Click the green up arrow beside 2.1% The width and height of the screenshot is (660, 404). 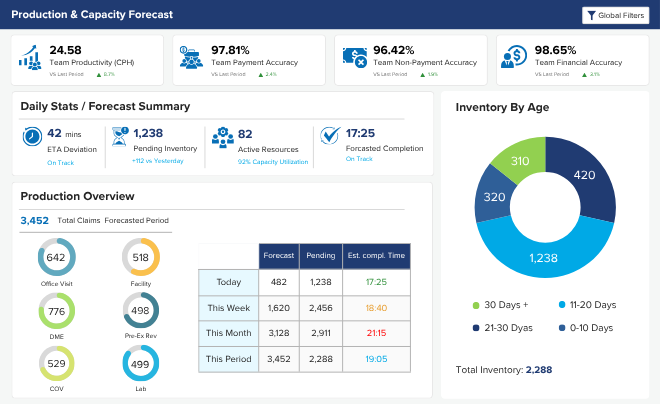pos(584,75)
